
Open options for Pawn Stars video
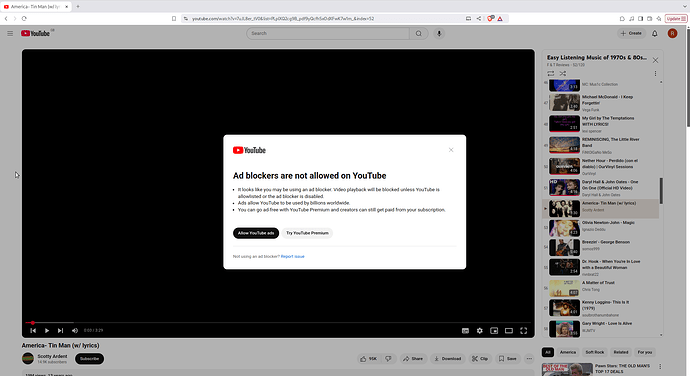[660, 366]
